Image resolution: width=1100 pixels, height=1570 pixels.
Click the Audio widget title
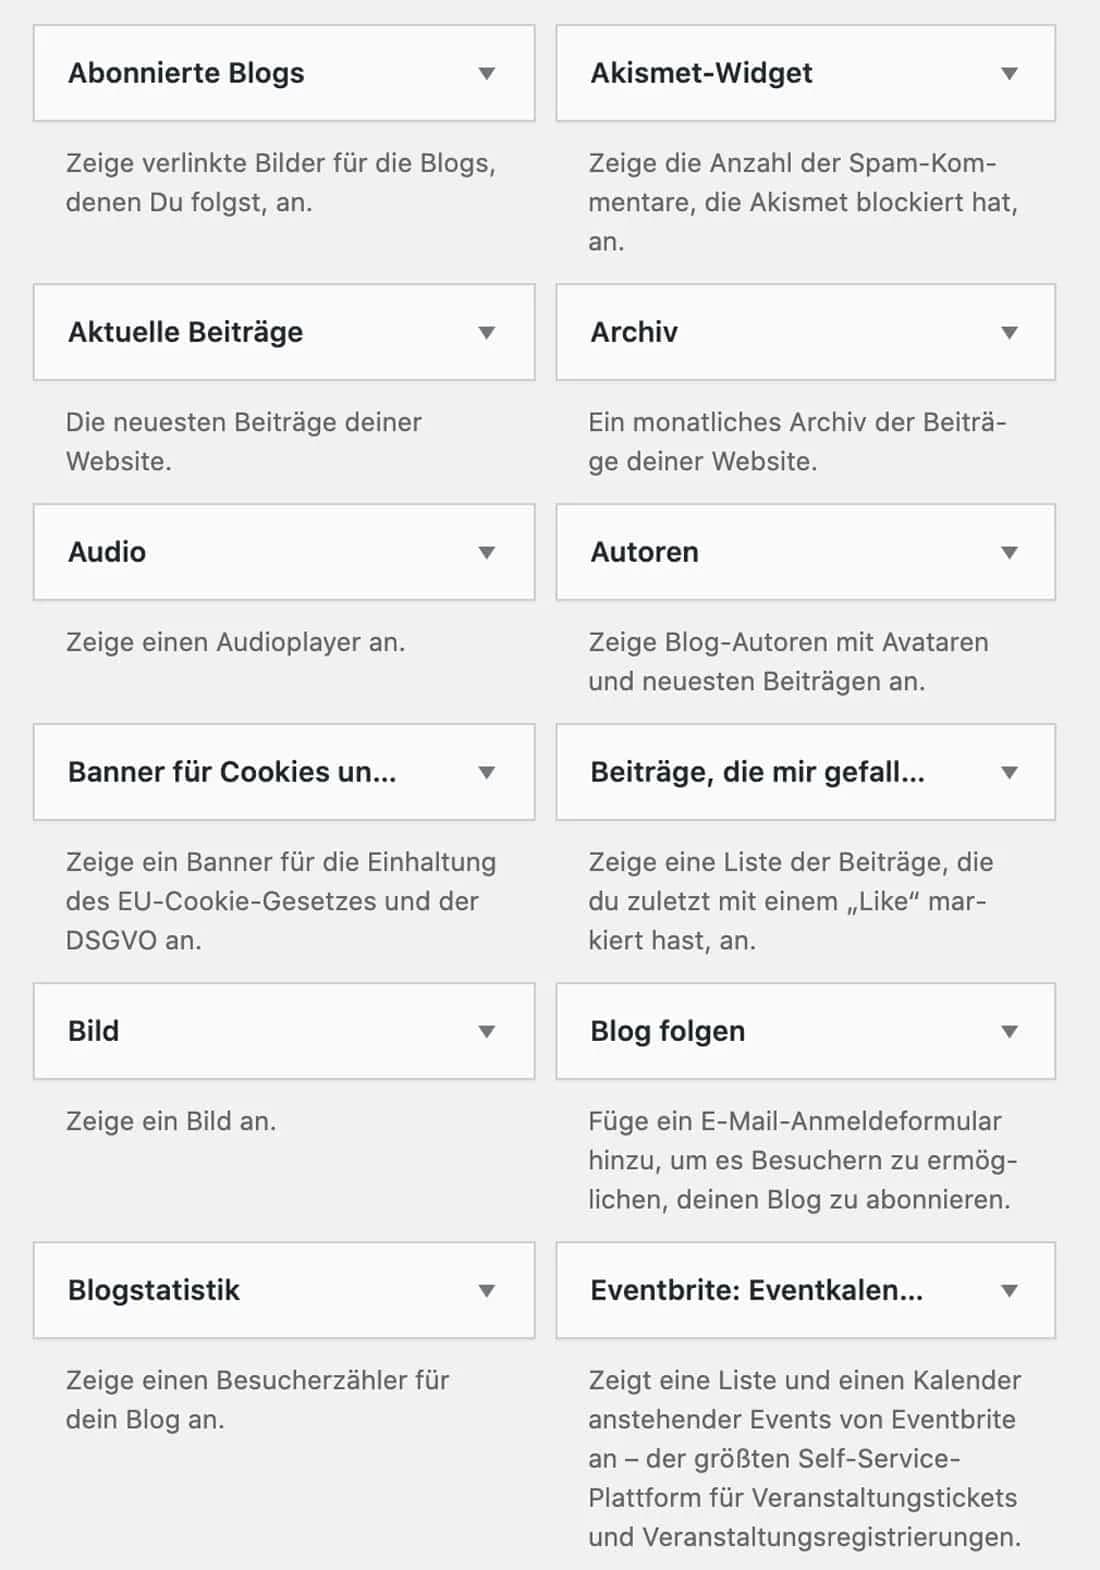point(106,551)
